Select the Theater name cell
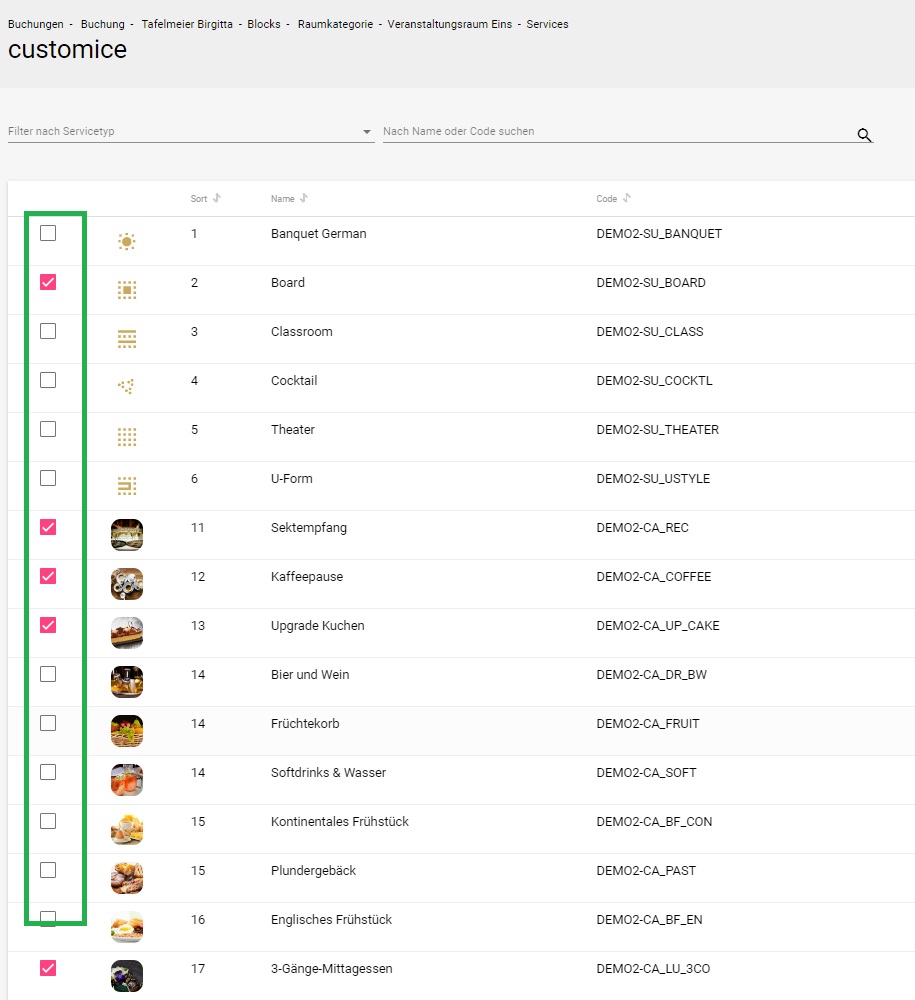The image size is (915, 1000). click(293, 430)
